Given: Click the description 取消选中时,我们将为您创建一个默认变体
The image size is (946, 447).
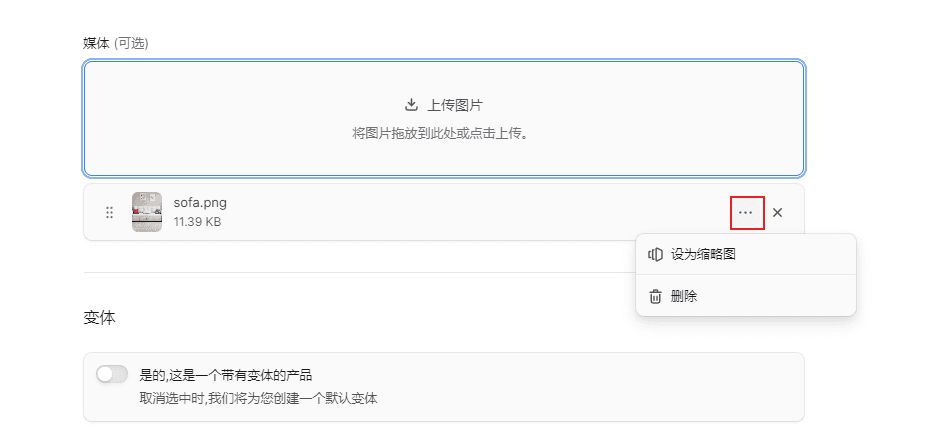Looking at the screenshot, I should 258,398.
